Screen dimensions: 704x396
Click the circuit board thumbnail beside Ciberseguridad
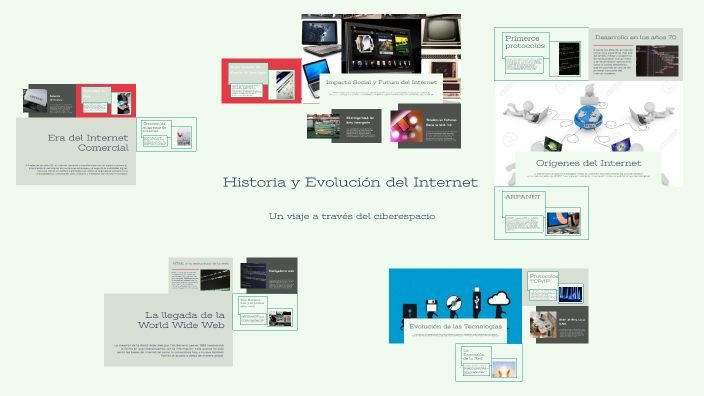coord(323,127)
